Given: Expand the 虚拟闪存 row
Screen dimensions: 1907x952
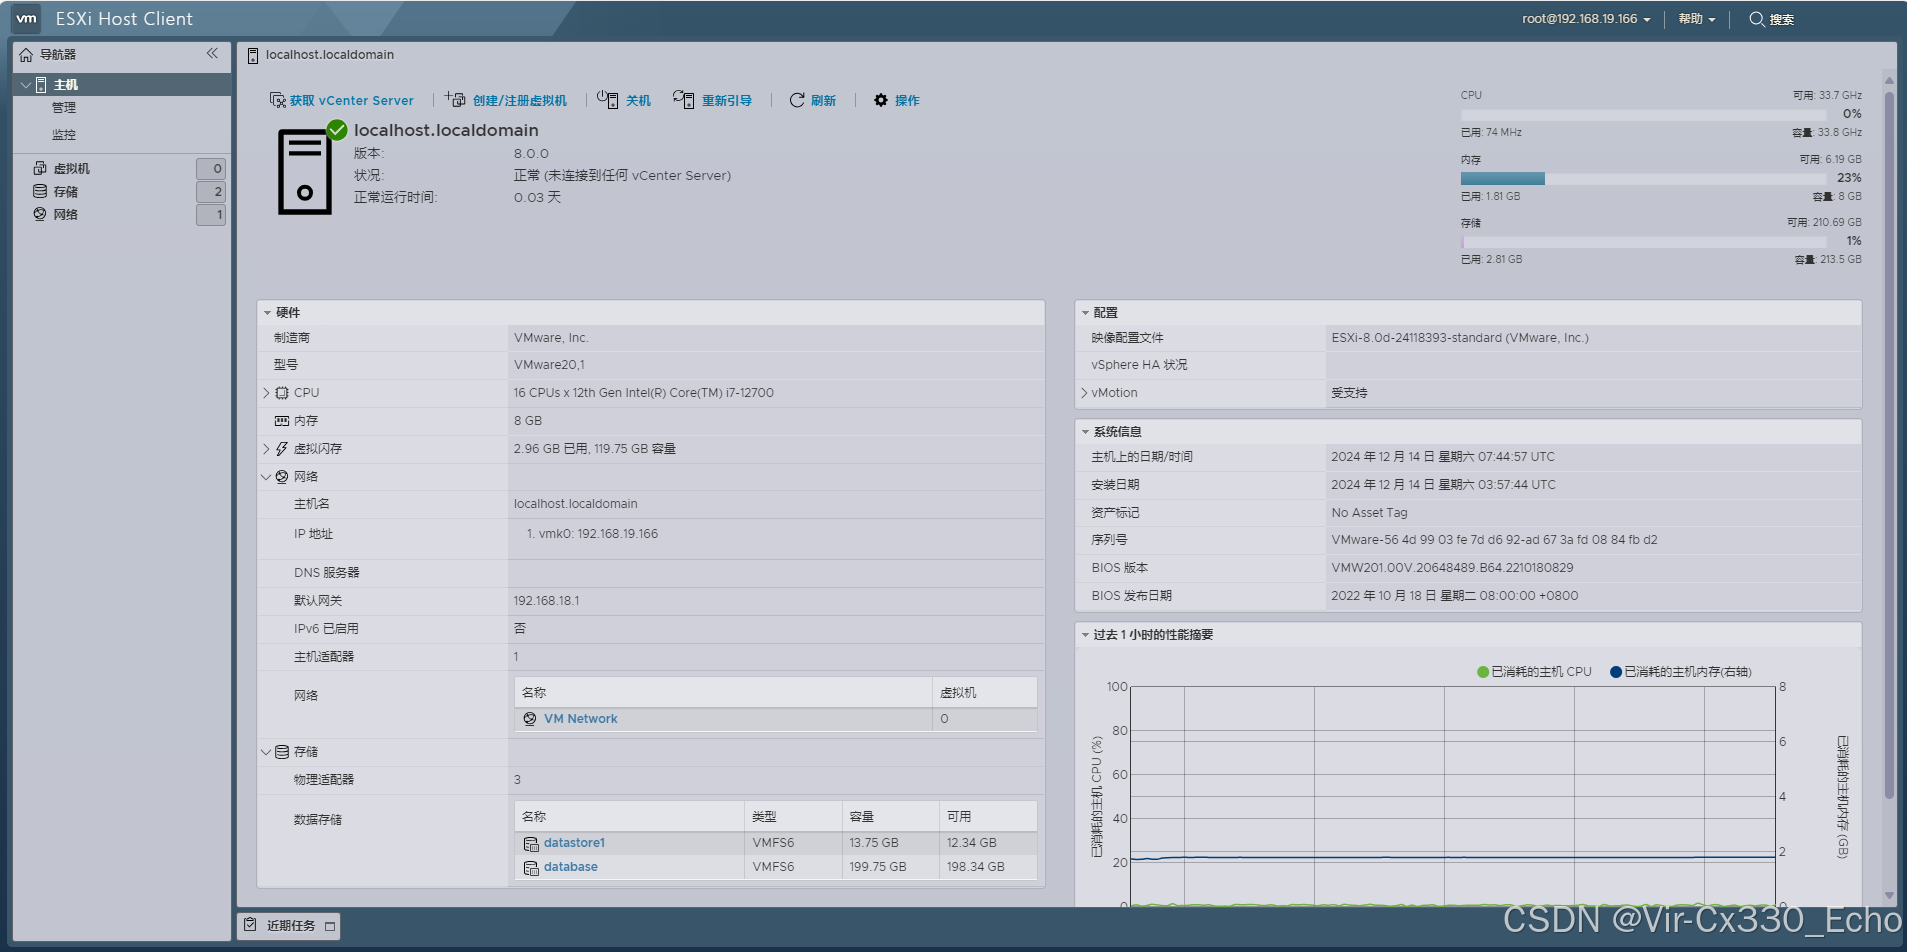Looking at the screenshot, I should 266,449.
